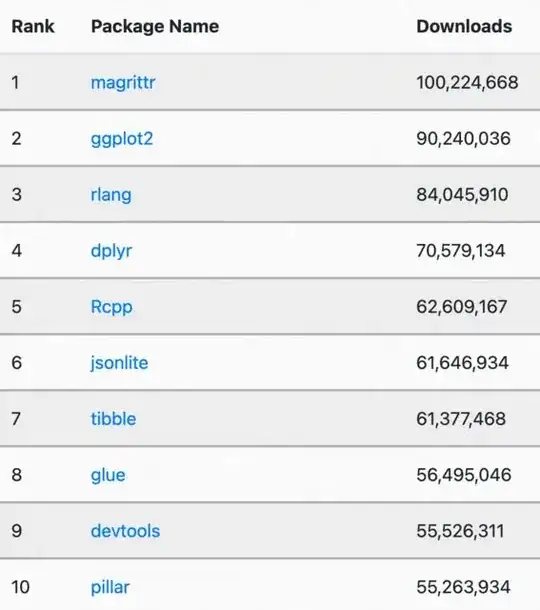The width and height of the screenshot is (540, 610).
Task: Open the ggplot2 package link
Action: pyautogui.click(x=122, y=139)
